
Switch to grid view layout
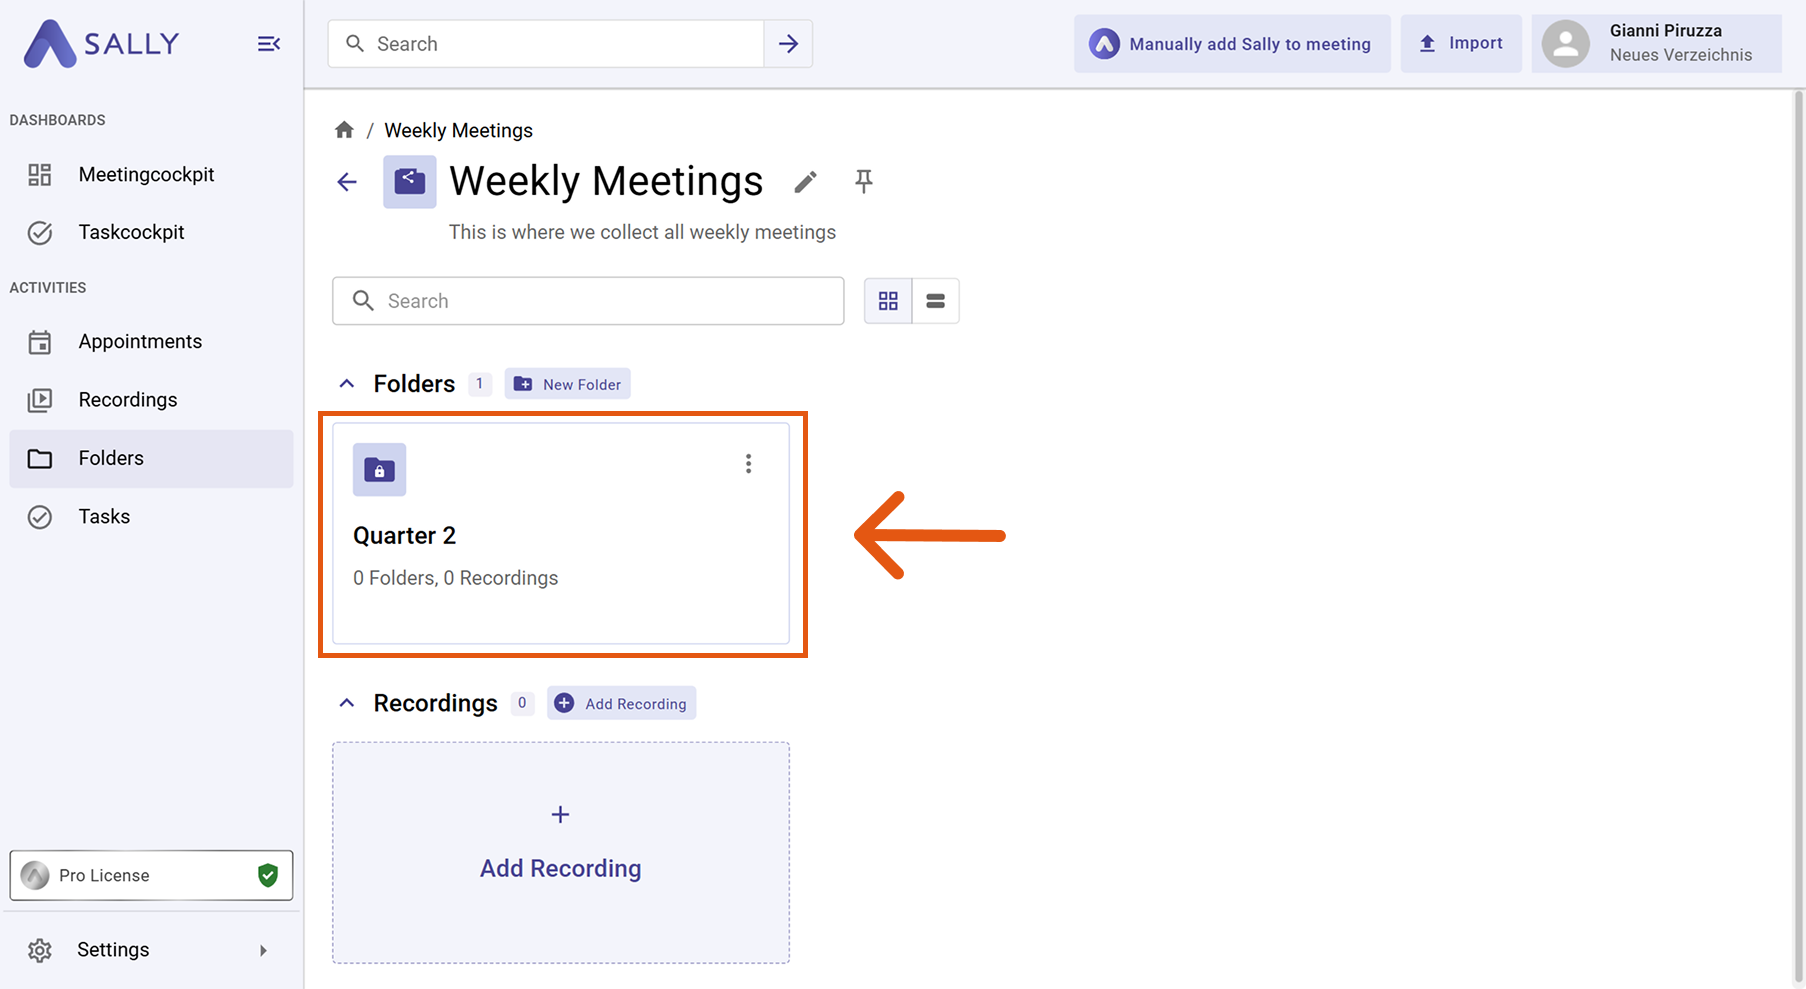tap(888, 301)
